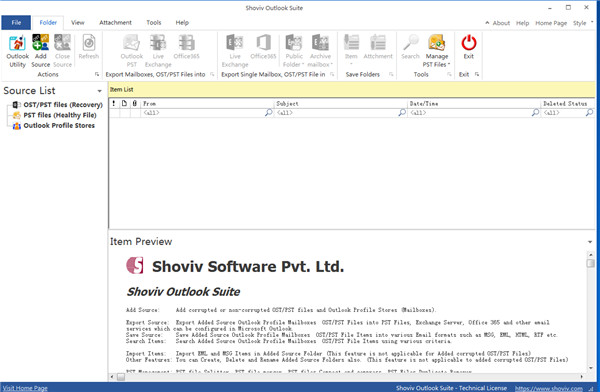Image resolution: width=600 pixels, height=392 pixels.
Task: Click the Outlook Profile Stores tree icon
Action: click(x=16, y=126)
